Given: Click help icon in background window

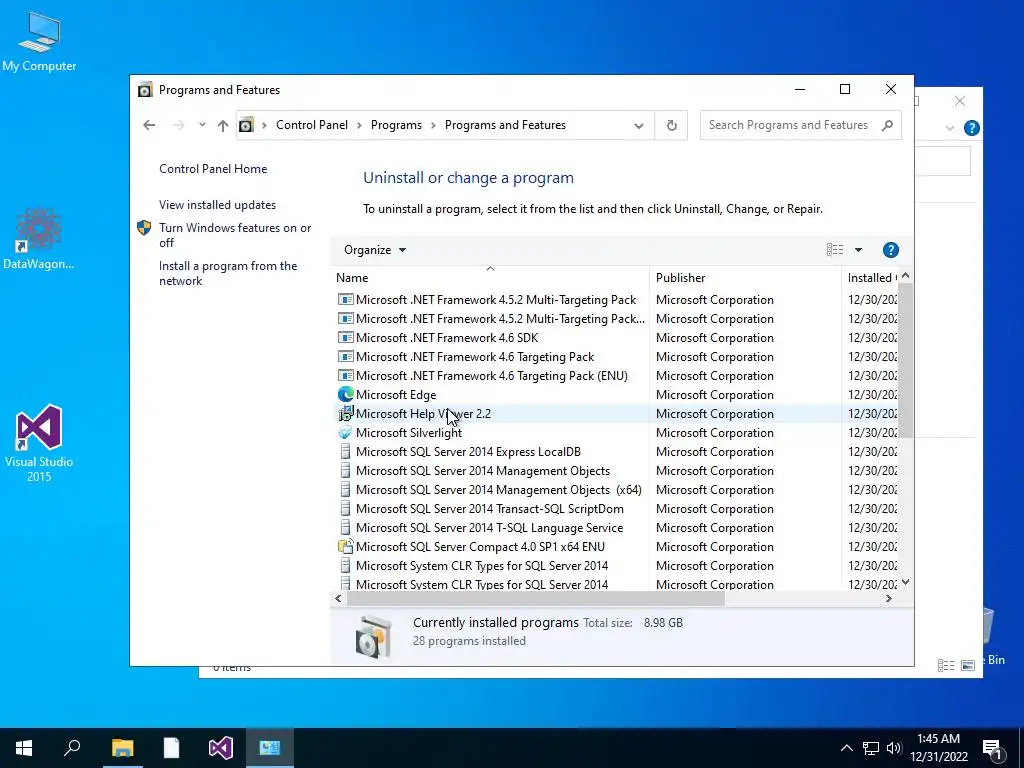Looking at the screenshot, I should (971, 128).
